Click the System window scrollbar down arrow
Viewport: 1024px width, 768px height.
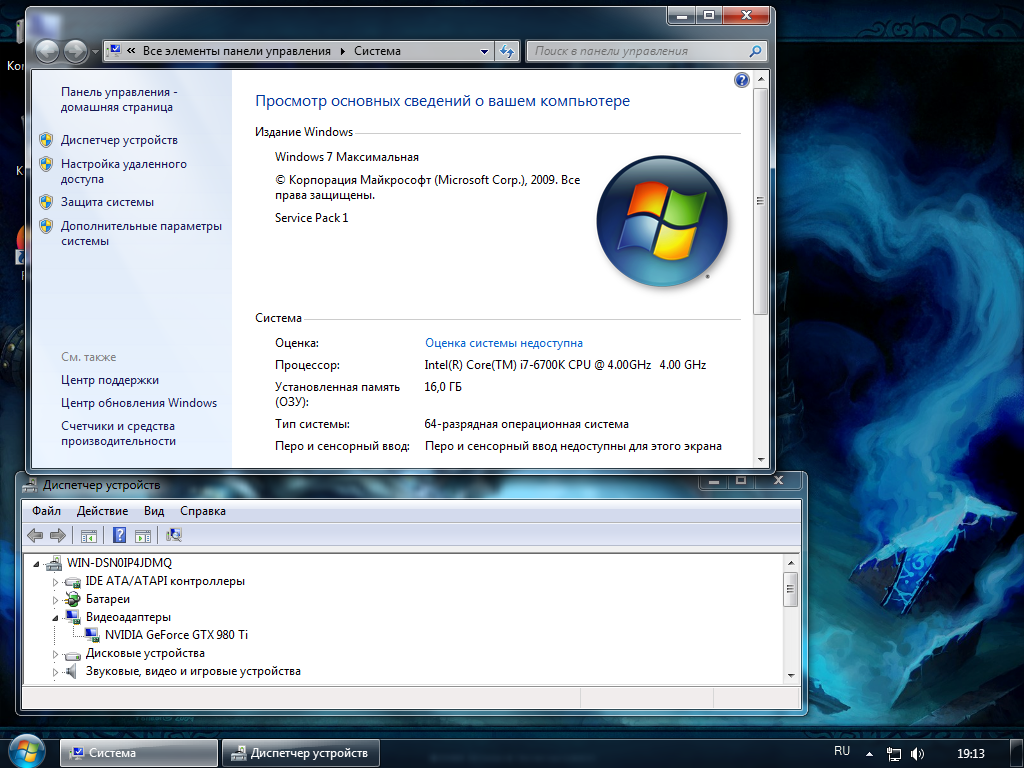(760, 459)
